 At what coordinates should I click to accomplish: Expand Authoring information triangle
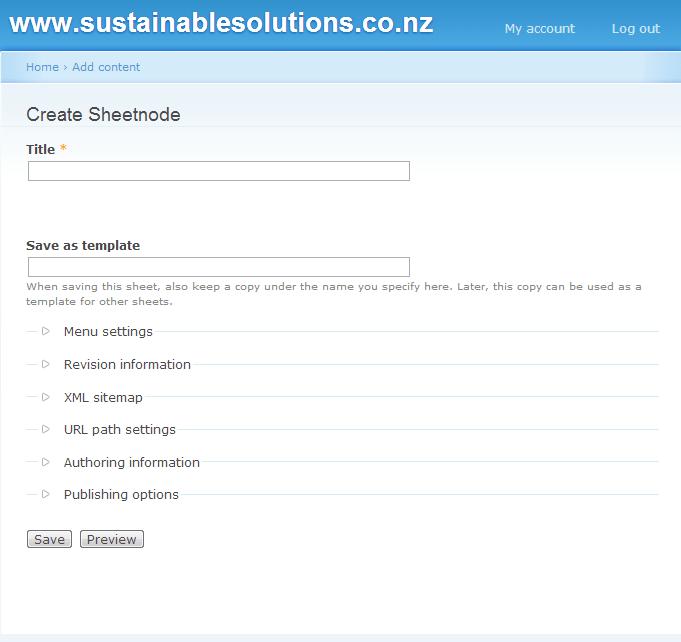click(x=46, y=462)
